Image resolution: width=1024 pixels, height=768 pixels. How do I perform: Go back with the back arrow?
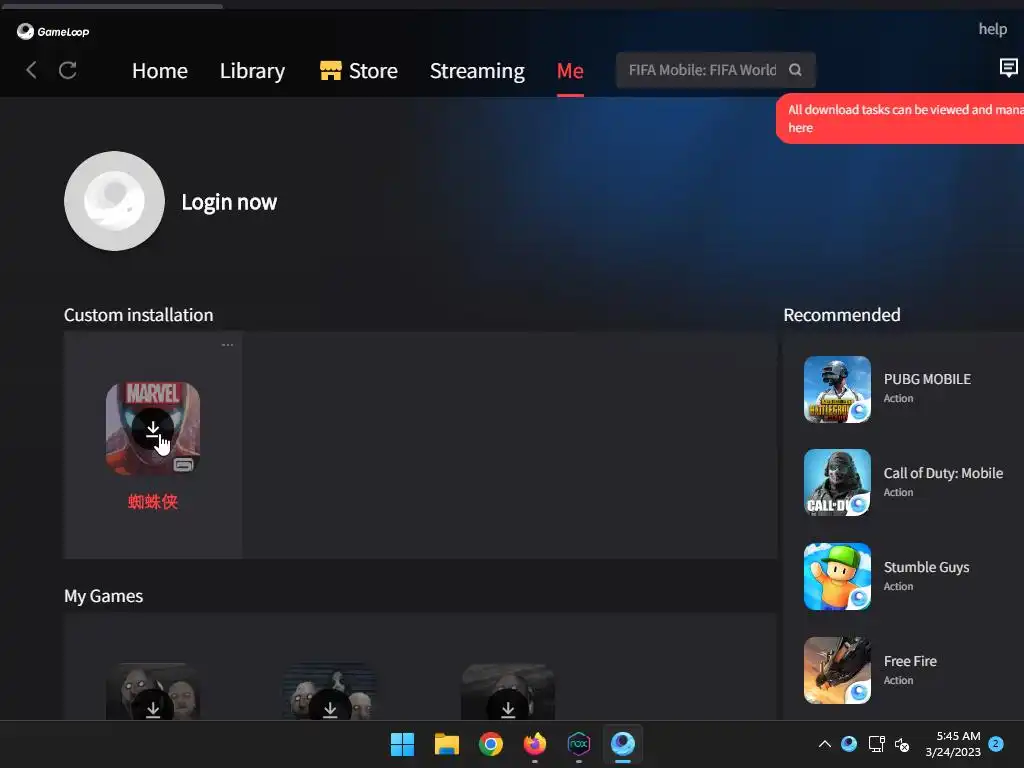[31, 70]
